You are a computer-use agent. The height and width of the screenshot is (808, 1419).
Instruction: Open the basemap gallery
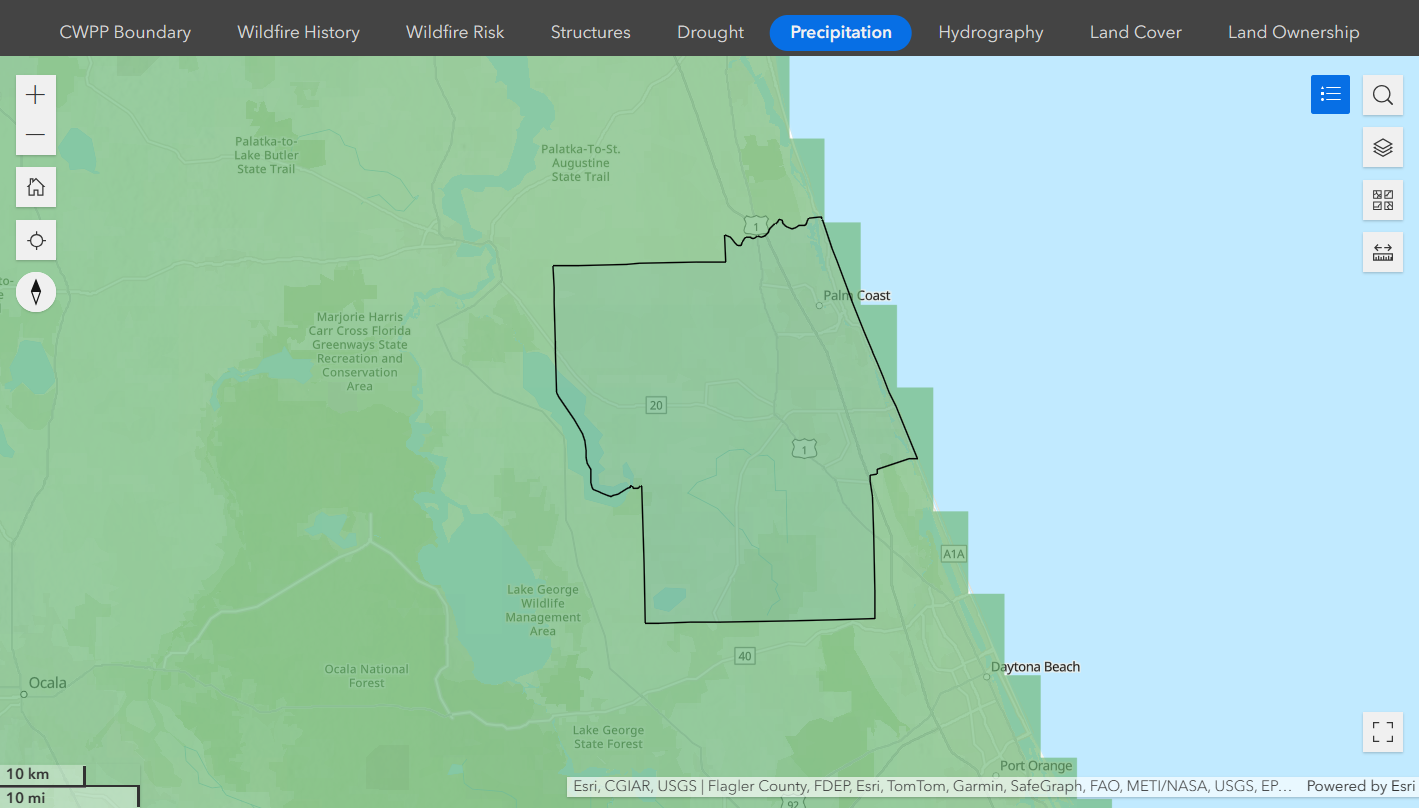tap(1382, 200)
